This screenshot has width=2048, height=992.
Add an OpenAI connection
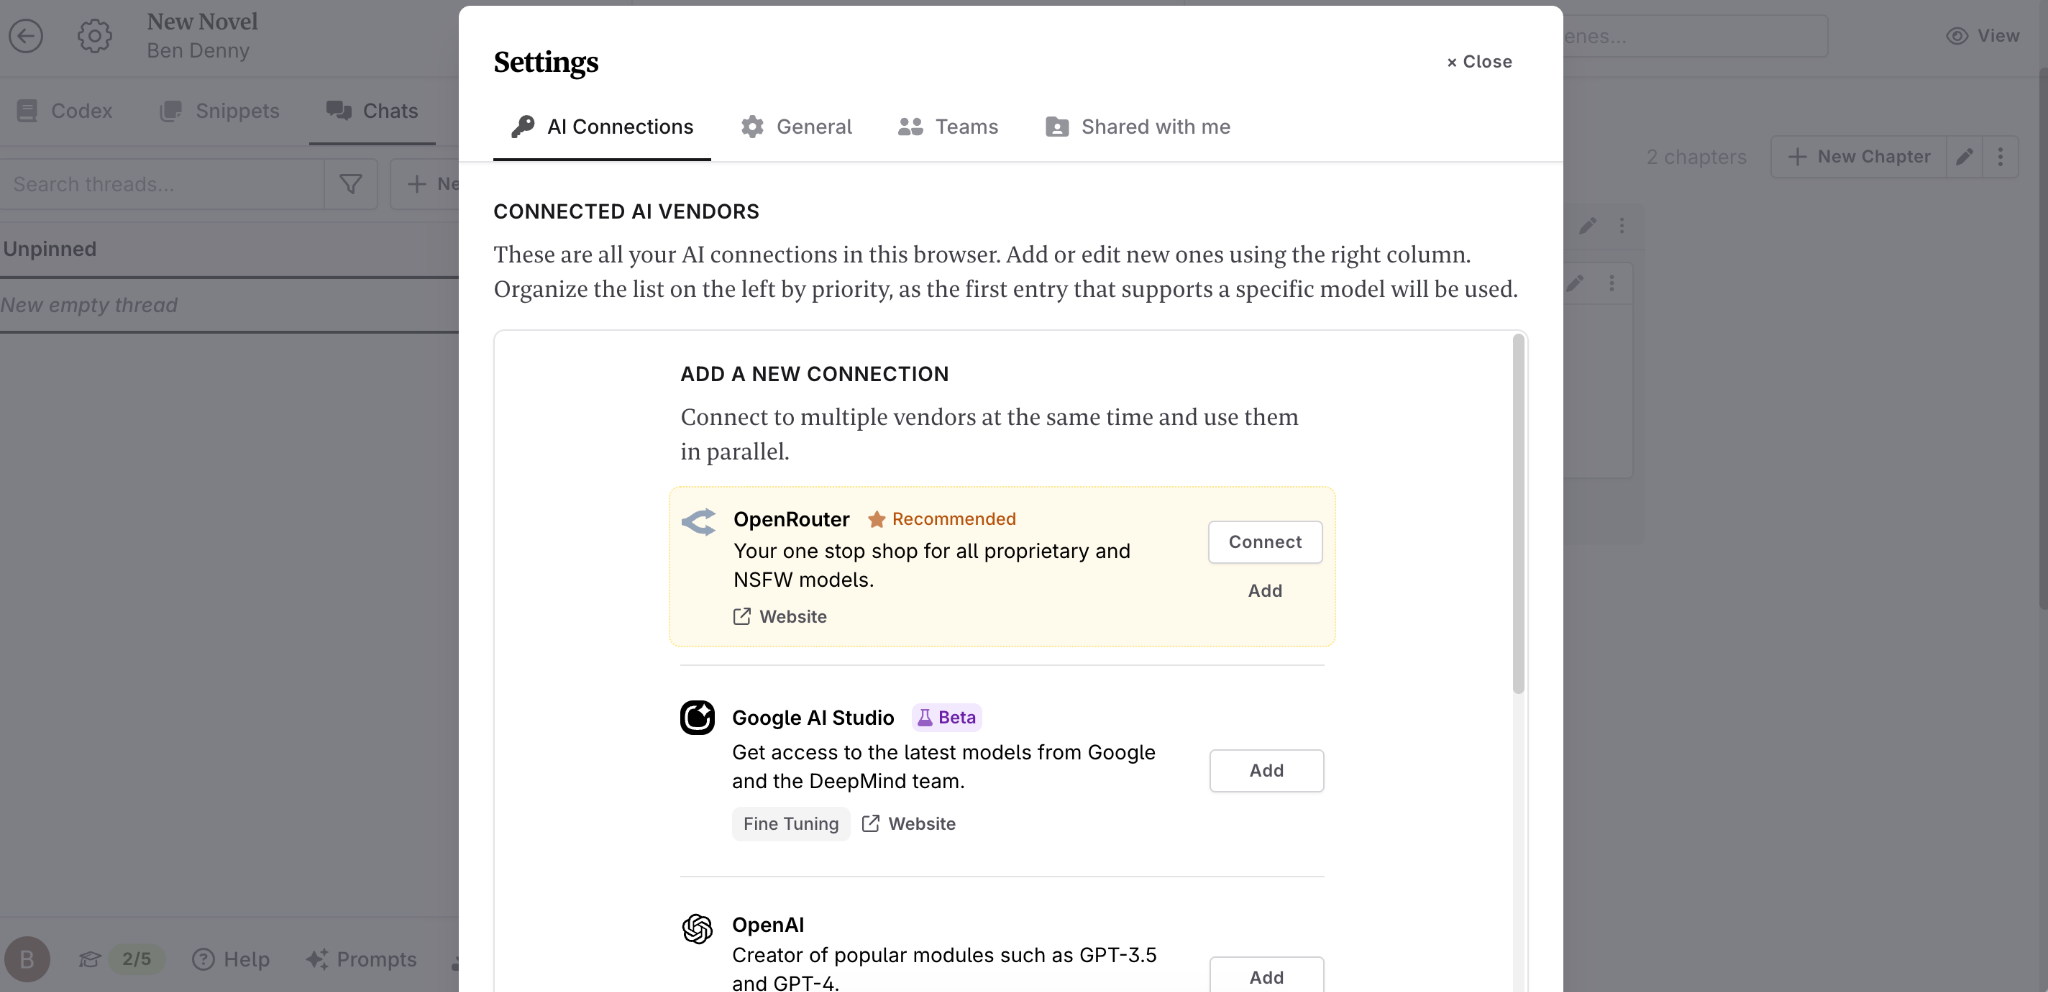pyautogui.click(x=1267, y=975)
